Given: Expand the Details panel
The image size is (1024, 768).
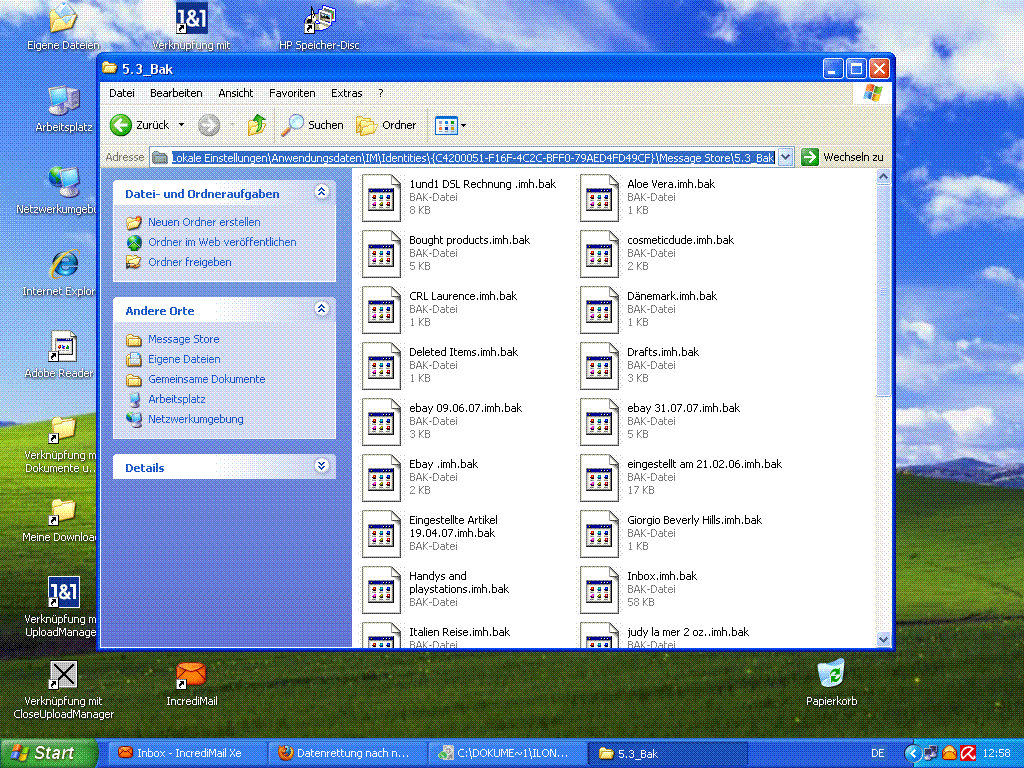Looking at the screenshot, I should tap(321, 466).
